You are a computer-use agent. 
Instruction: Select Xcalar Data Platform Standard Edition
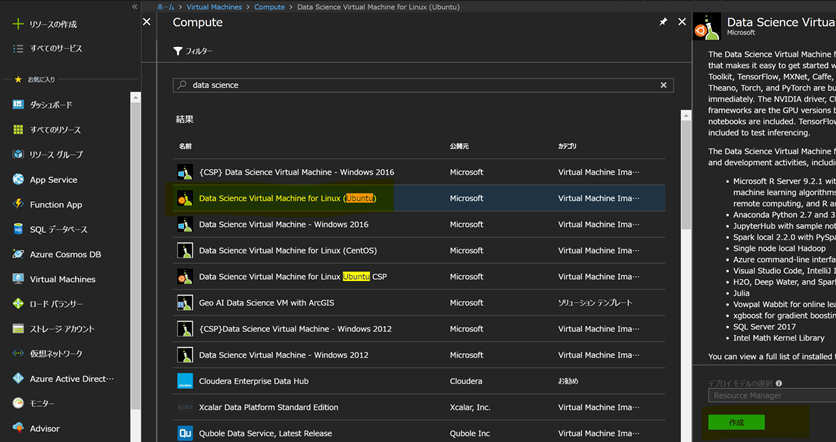coord(419,407)
